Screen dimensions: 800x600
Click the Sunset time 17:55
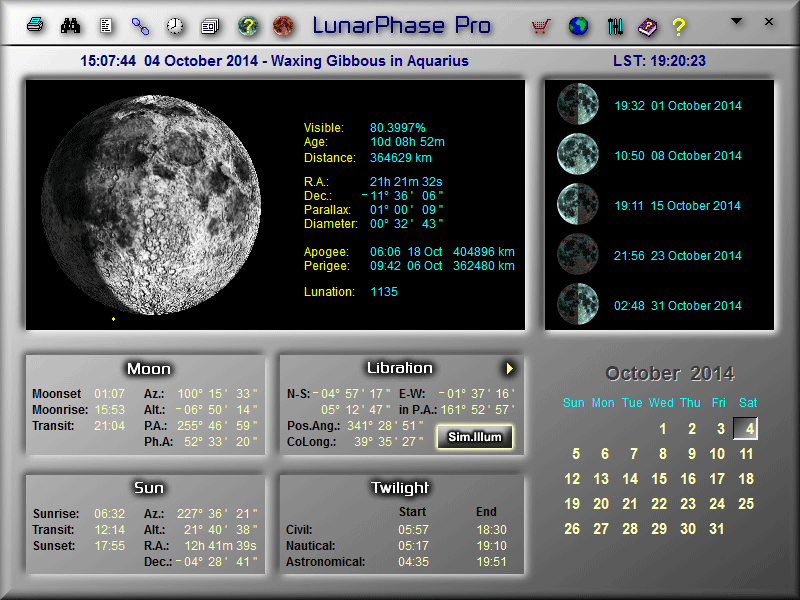coord(109,546)
